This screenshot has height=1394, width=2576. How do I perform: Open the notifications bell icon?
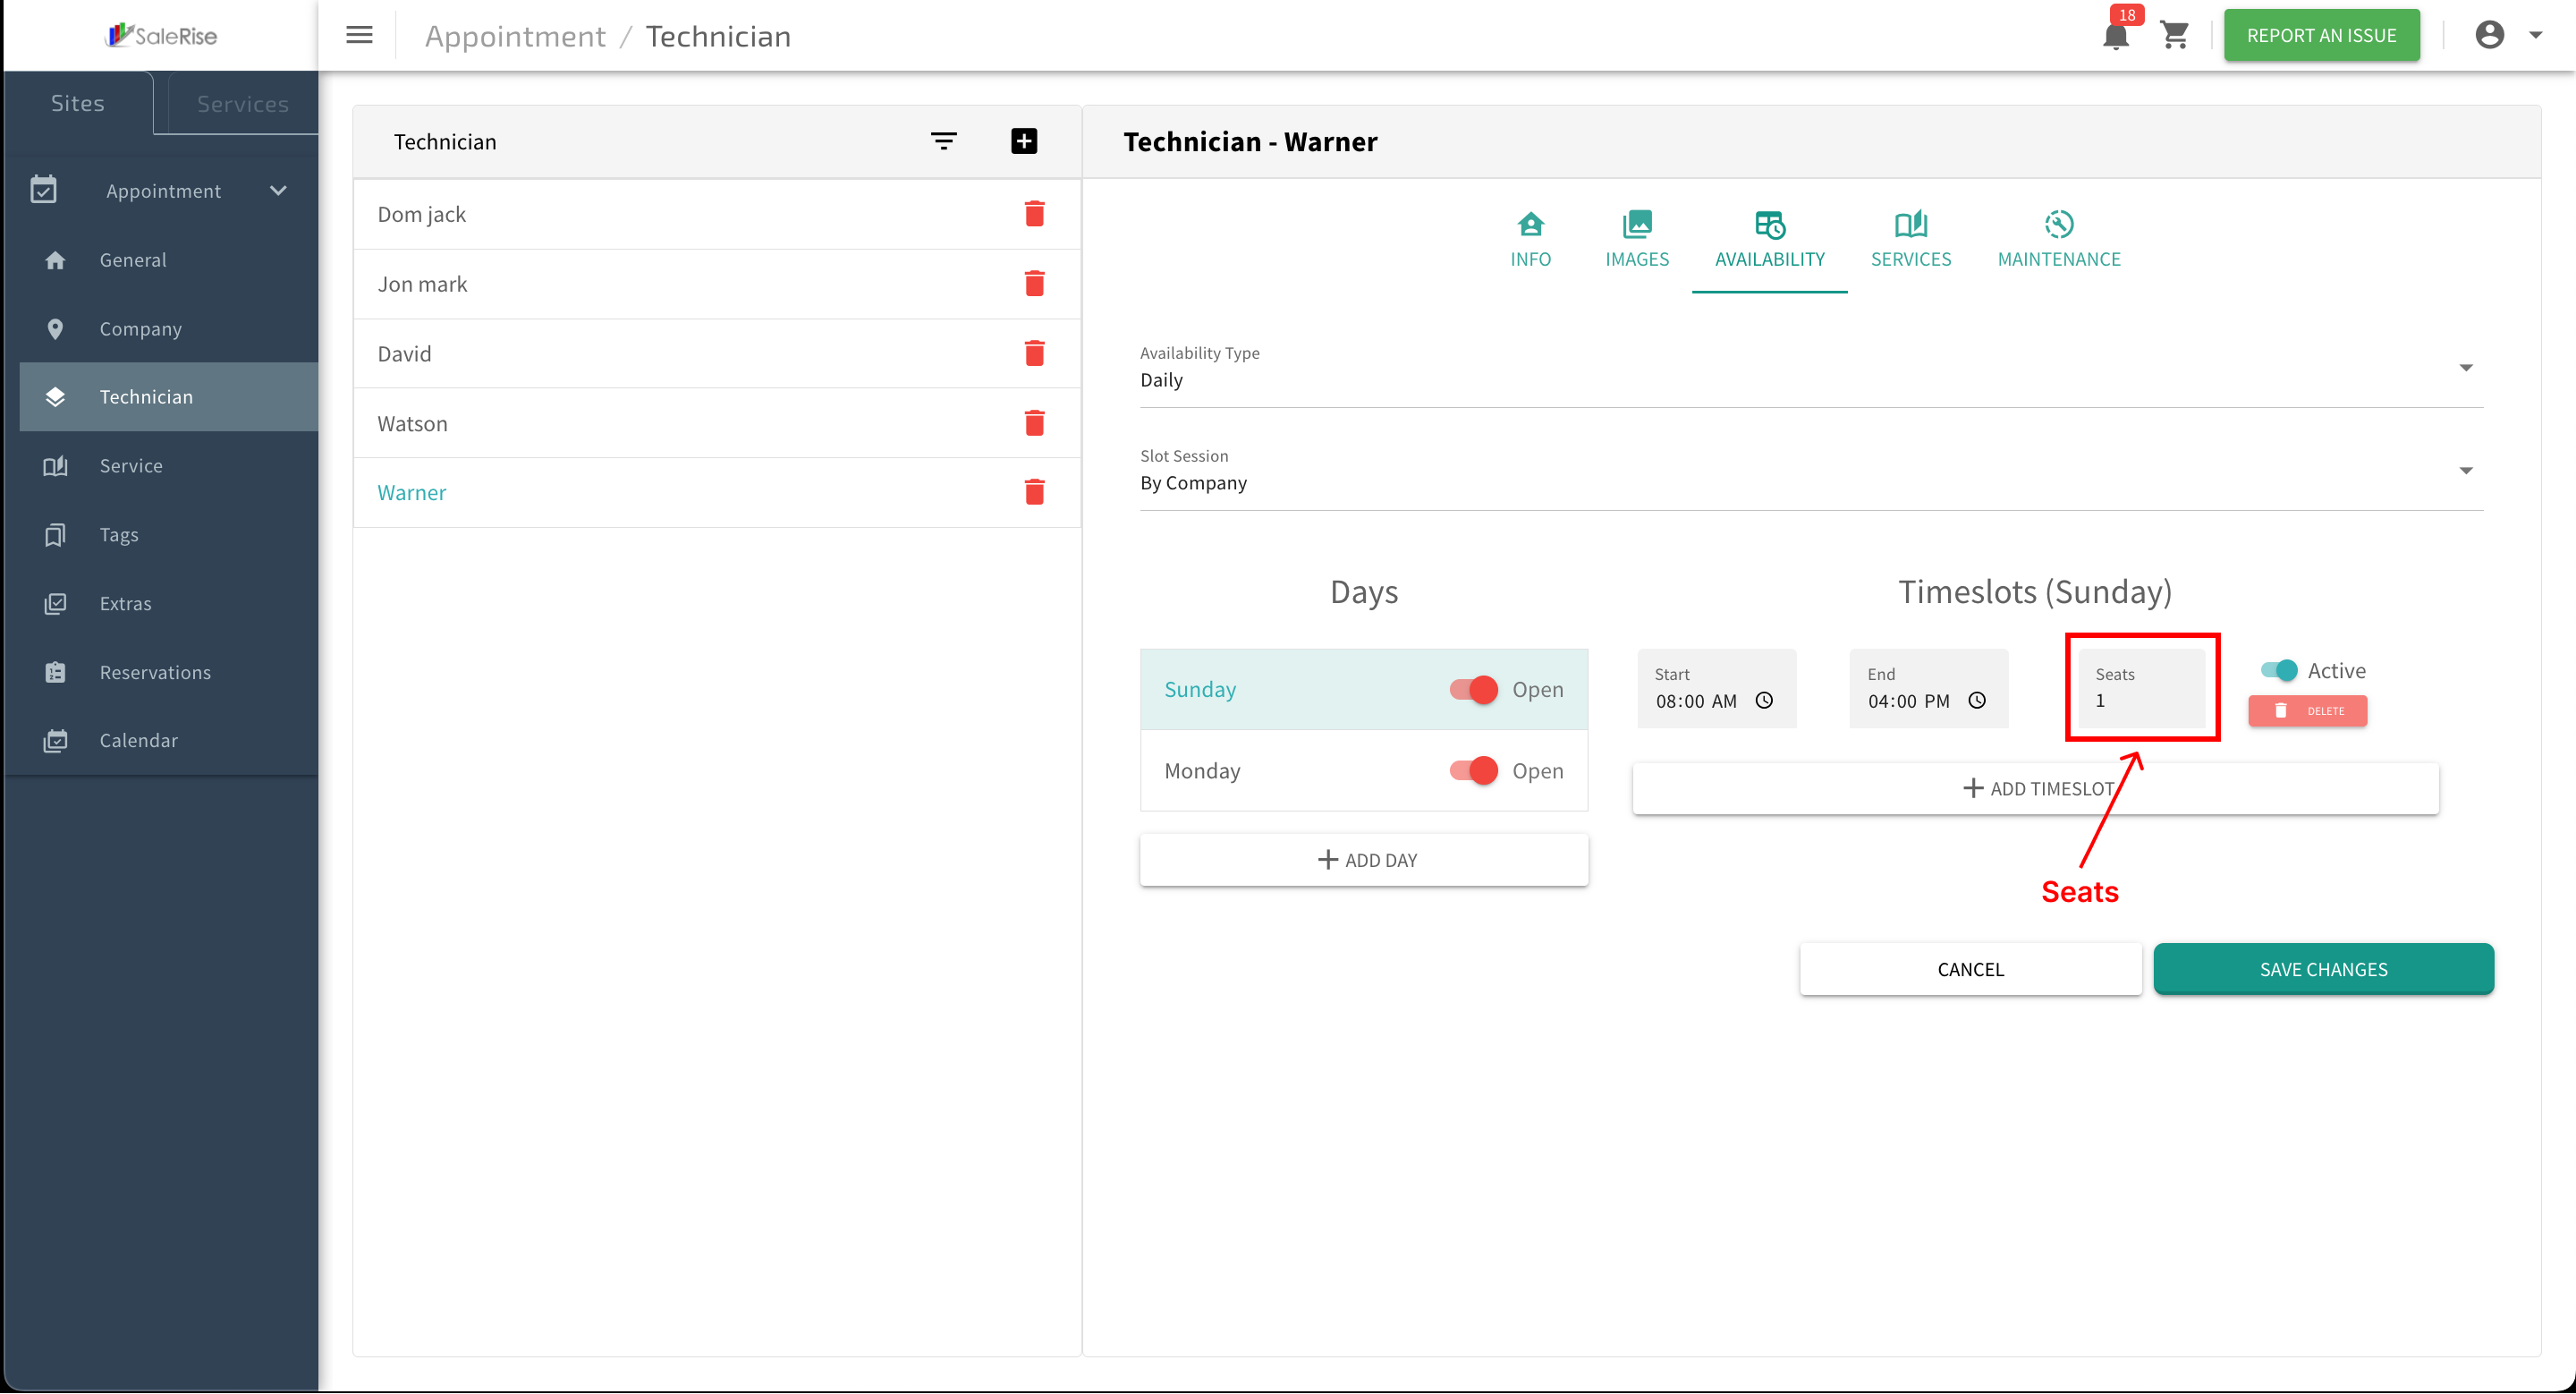click(x=2115, y=36)
